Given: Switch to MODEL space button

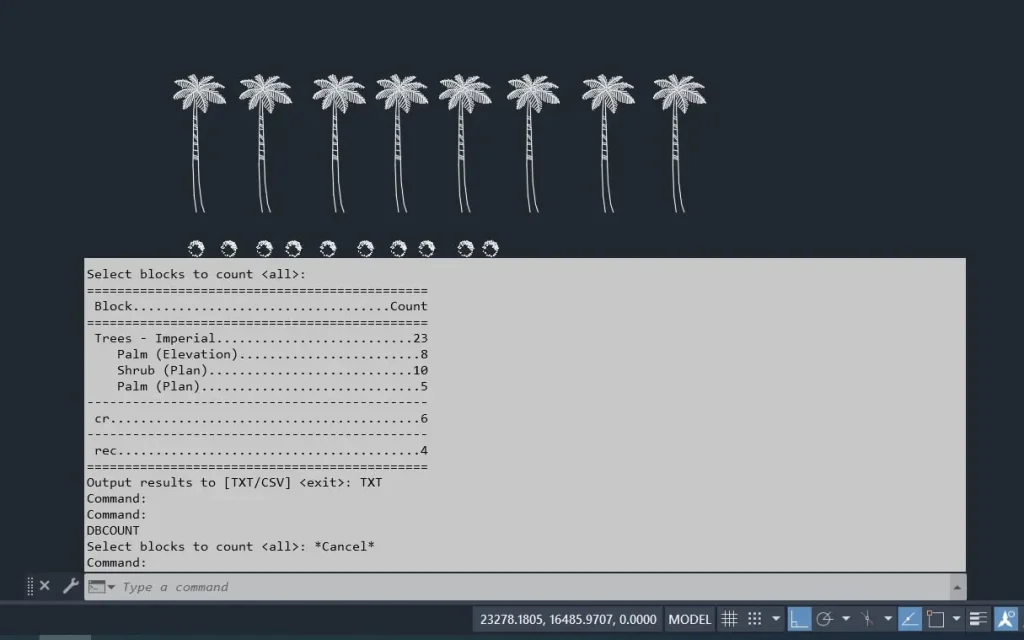Looking at the screenshot, I should coord(689,619).
